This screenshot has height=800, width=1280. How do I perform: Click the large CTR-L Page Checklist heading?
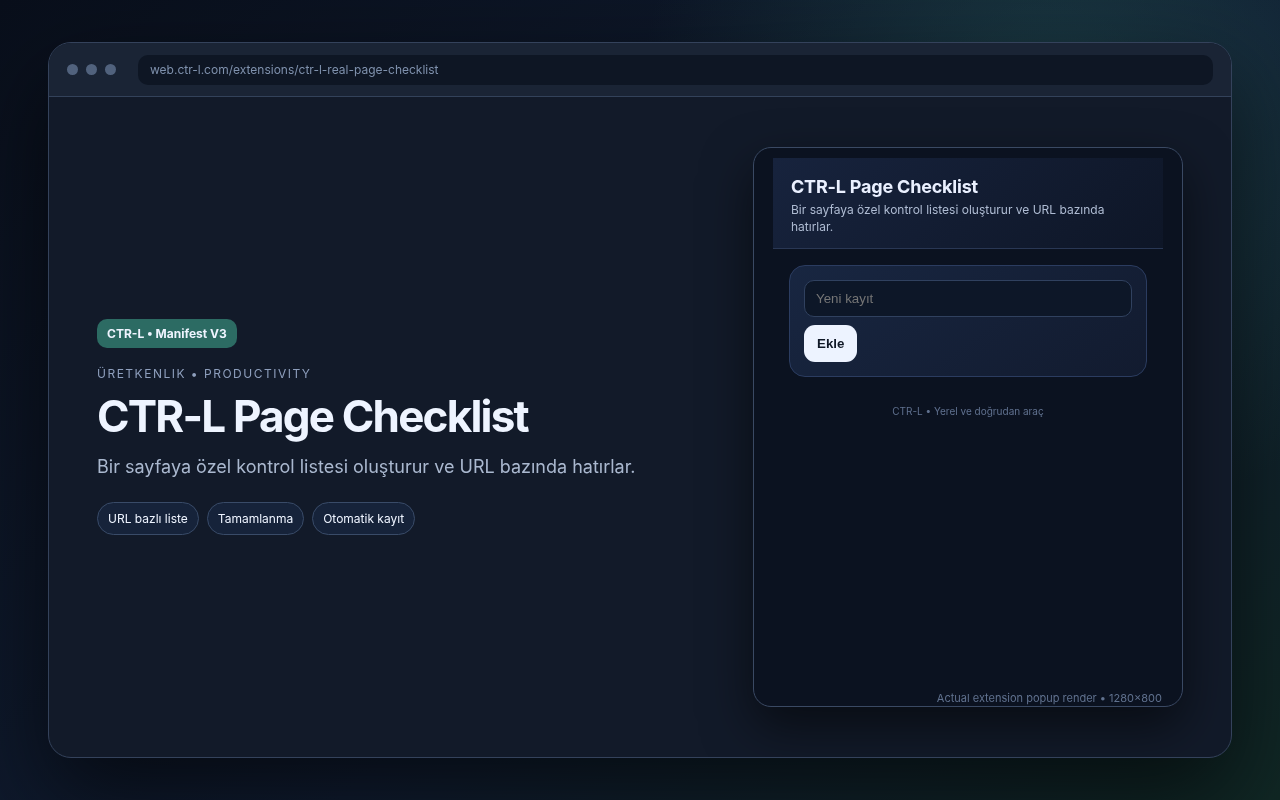[x=312, y=417]
